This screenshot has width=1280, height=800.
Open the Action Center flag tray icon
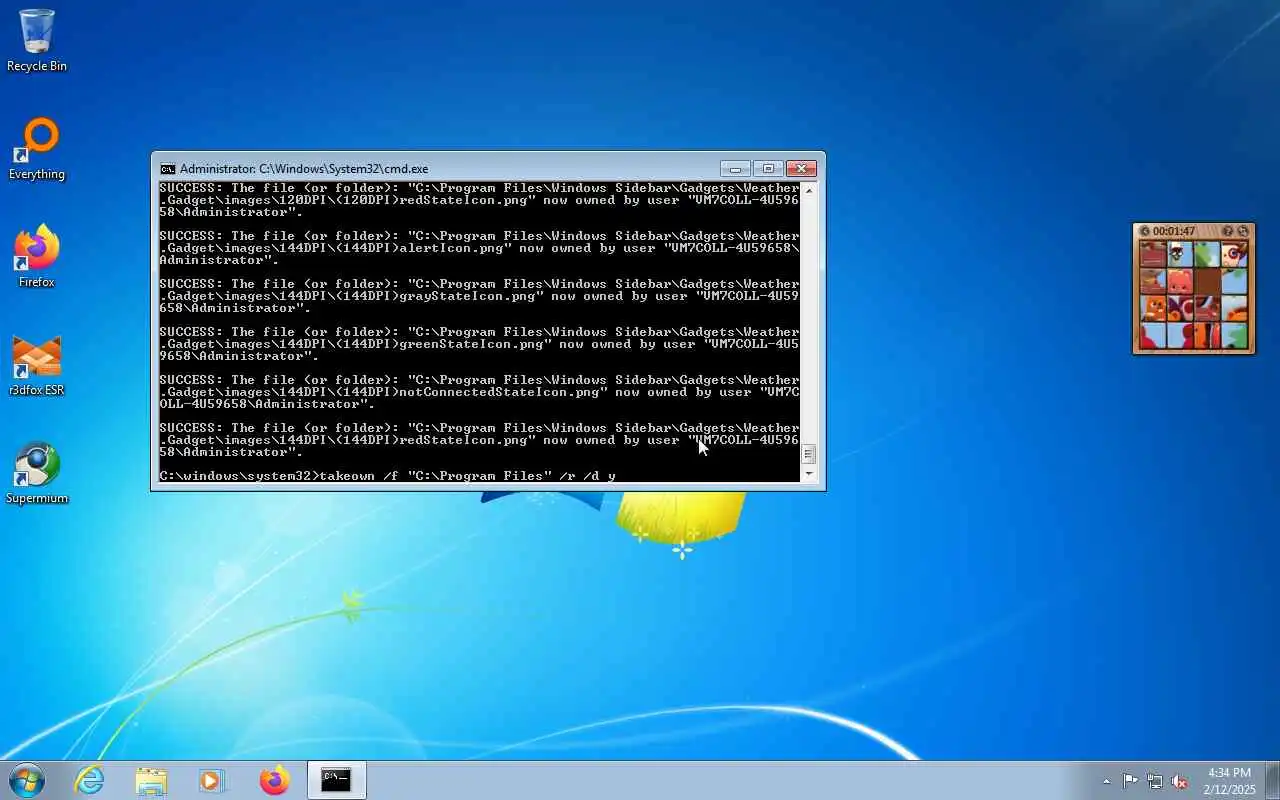coord(1130,781)
